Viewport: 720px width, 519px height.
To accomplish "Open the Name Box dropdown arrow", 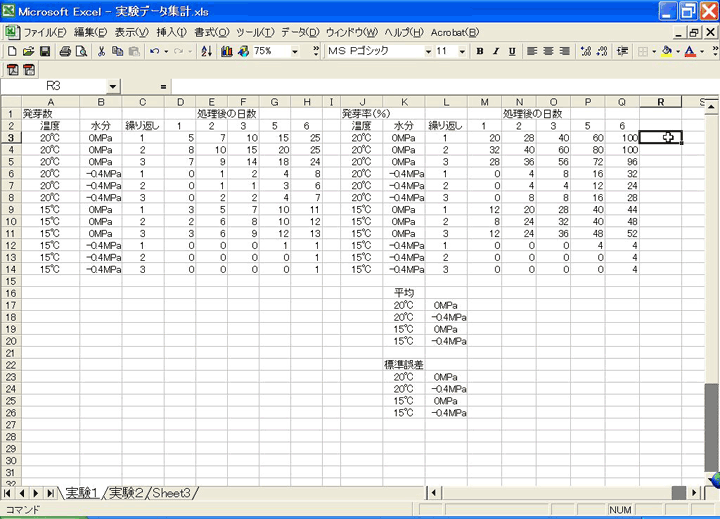I will coord(113,87).
